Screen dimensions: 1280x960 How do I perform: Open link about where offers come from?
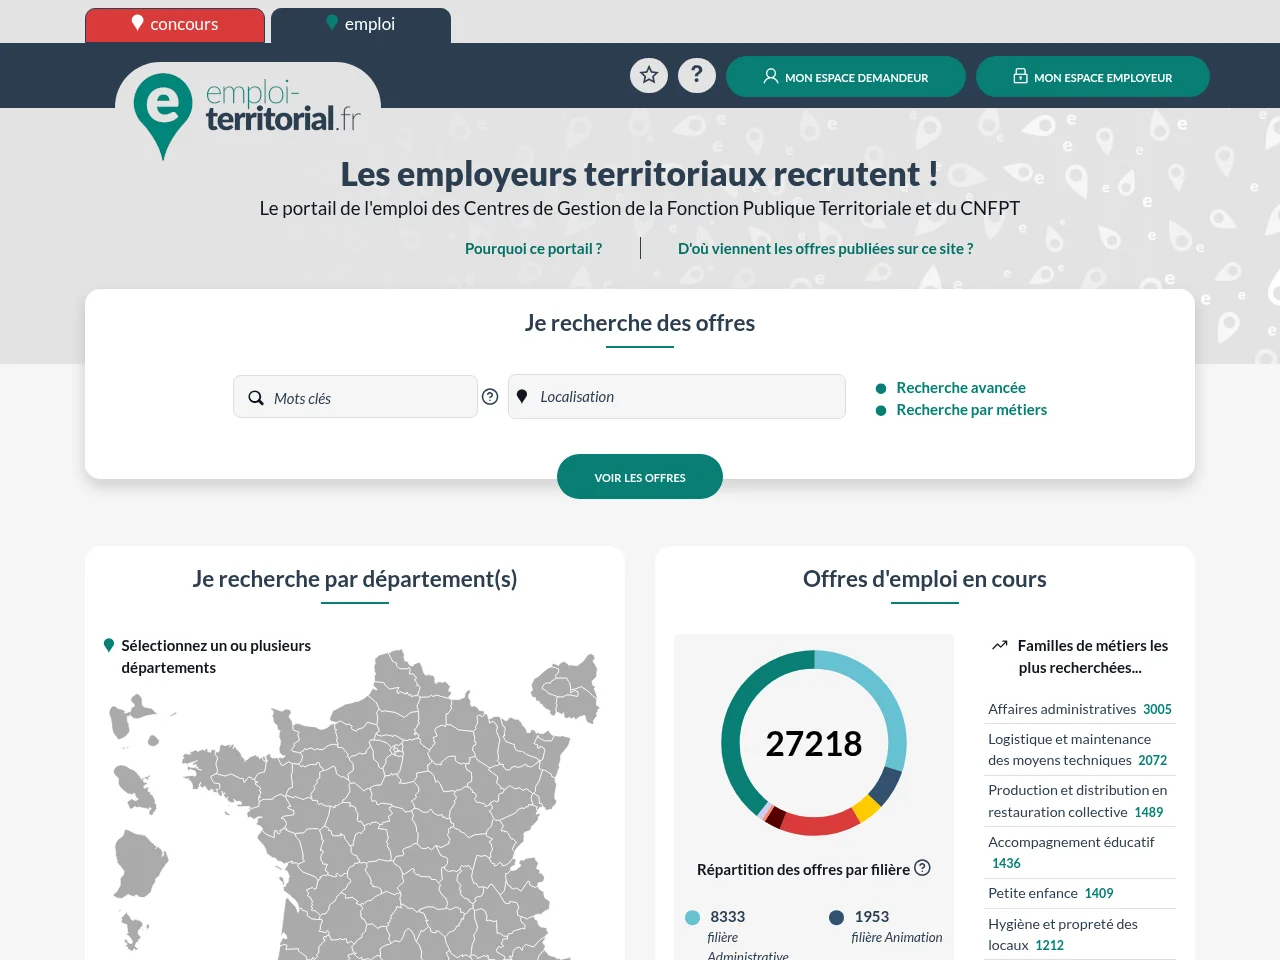click(x=826, y=248)
